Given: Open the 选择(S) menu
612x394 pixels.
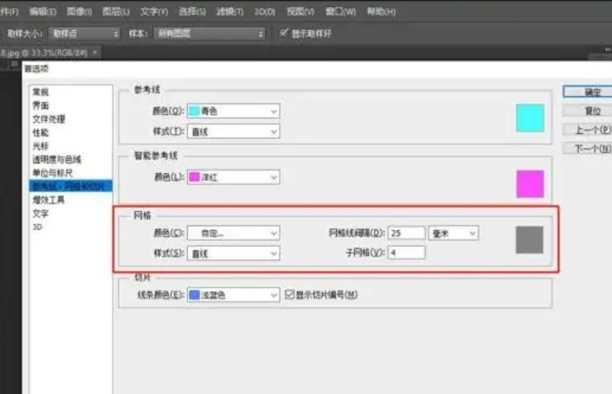Looking at the screenshot, I should [x=192, y=12].
